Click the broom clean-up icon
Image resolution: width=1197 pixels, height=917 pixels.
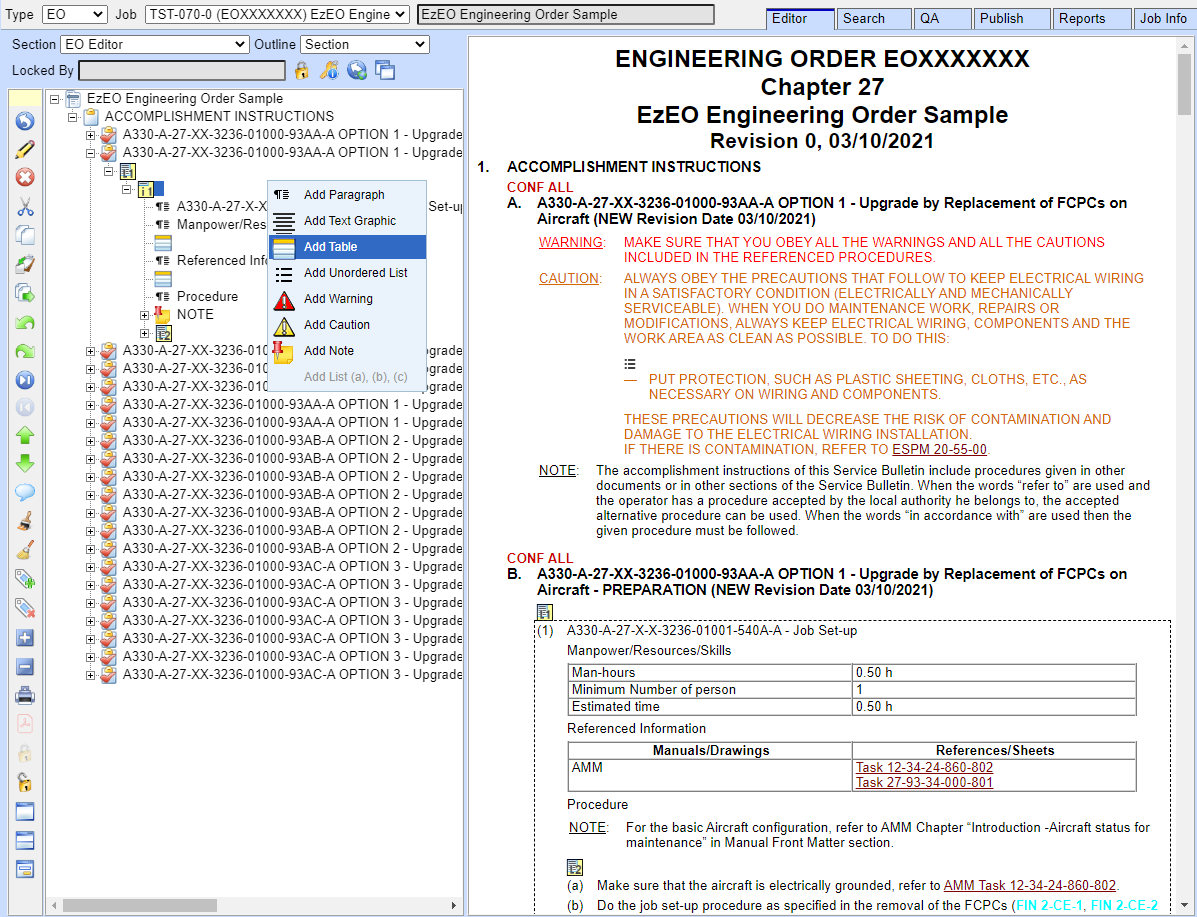click(x=25, y=551)
